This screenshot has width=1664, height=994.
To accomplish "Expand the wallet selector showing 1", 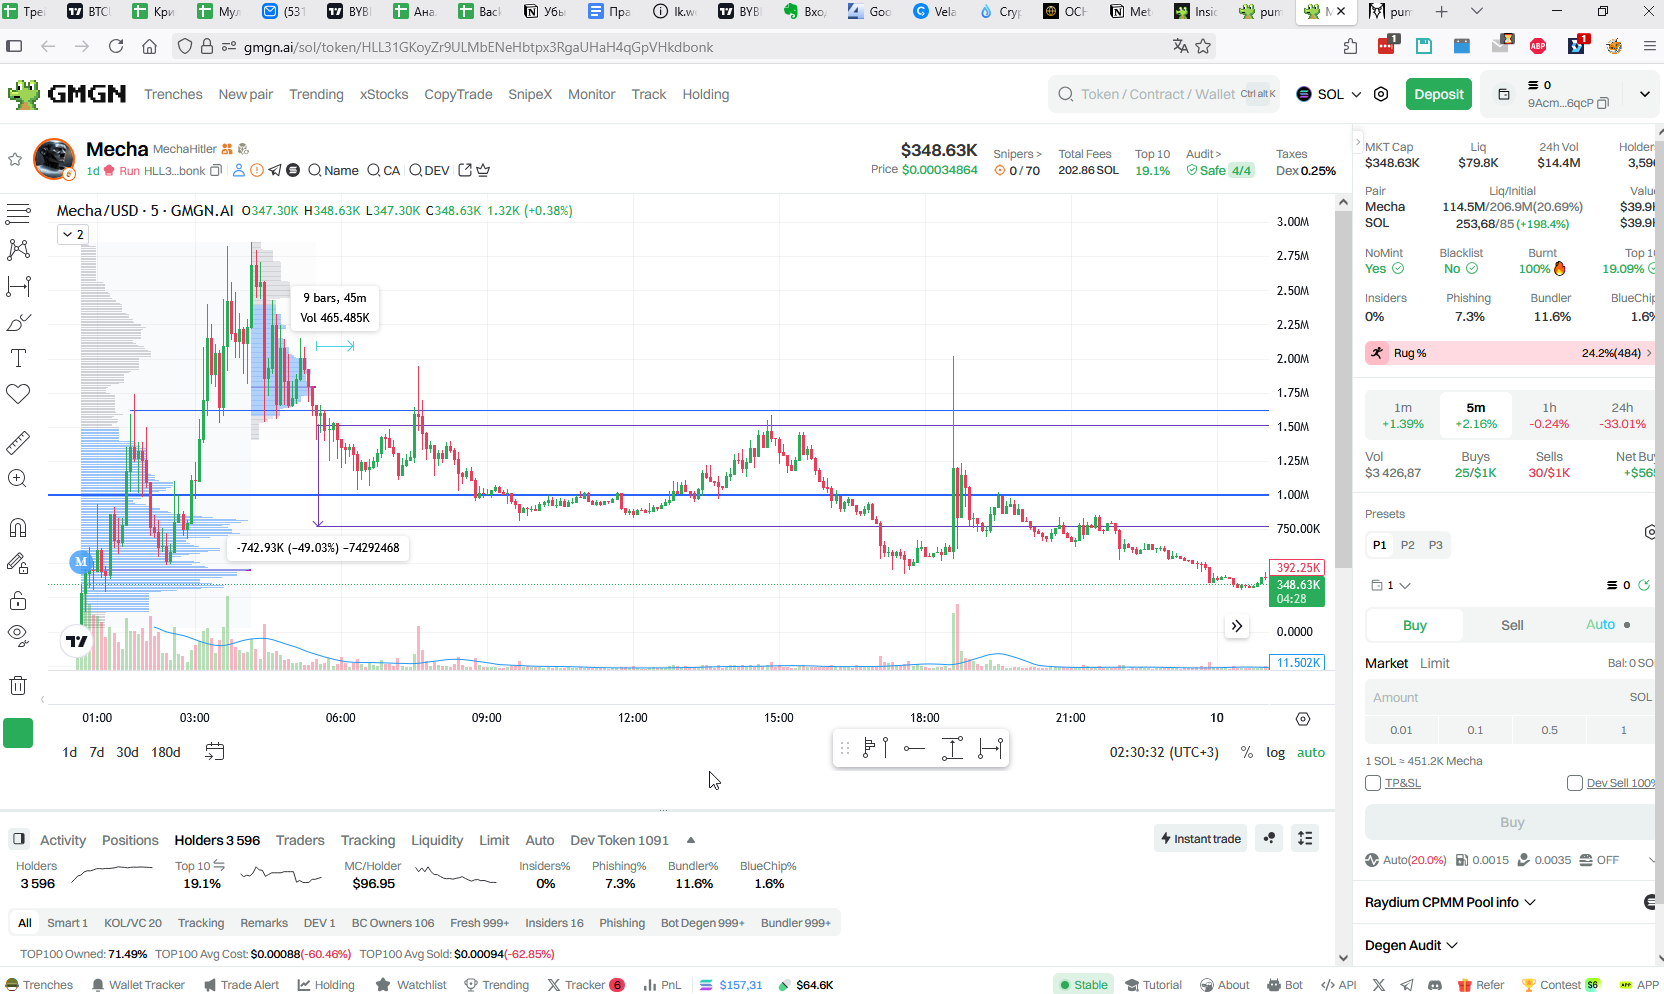I will [1390, 585].
